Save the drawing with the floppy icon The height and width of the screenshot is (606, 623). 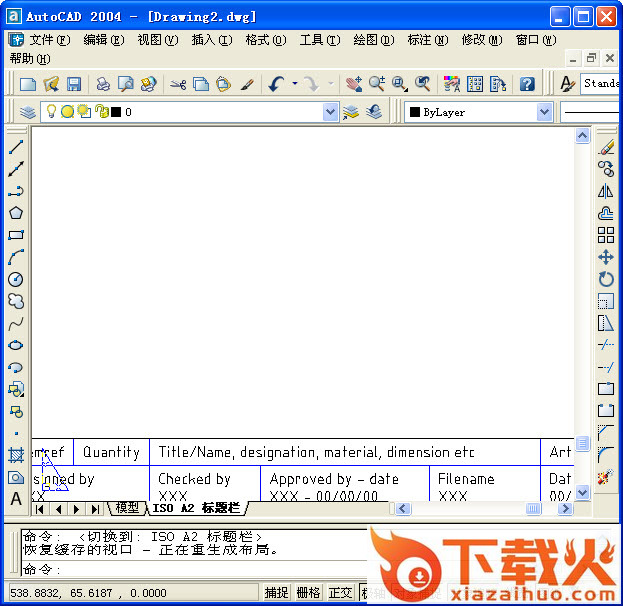[x=74, y=84]
